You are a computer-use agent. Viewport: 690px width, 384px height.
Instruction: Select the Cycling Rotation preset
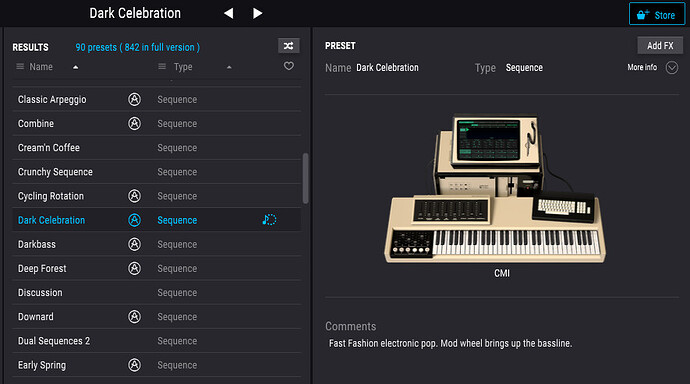(157, 196)
